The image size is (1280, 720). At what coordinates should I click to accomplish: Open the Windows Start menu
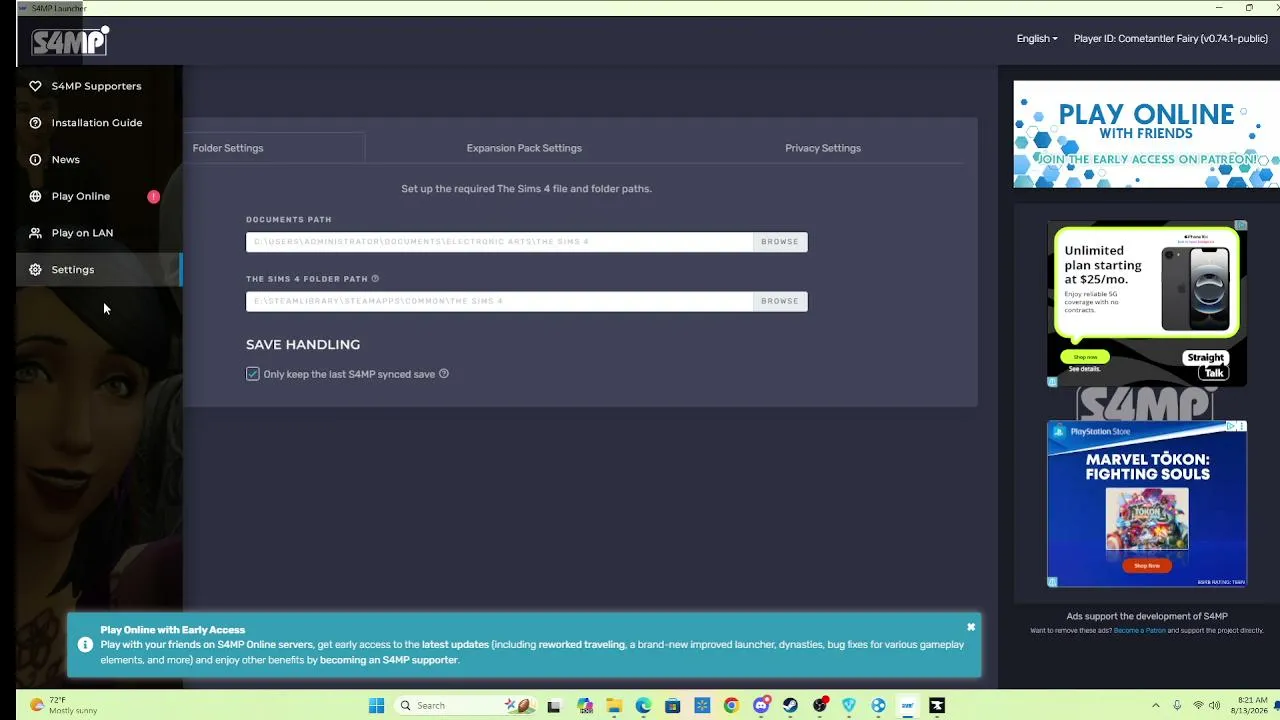376,706
